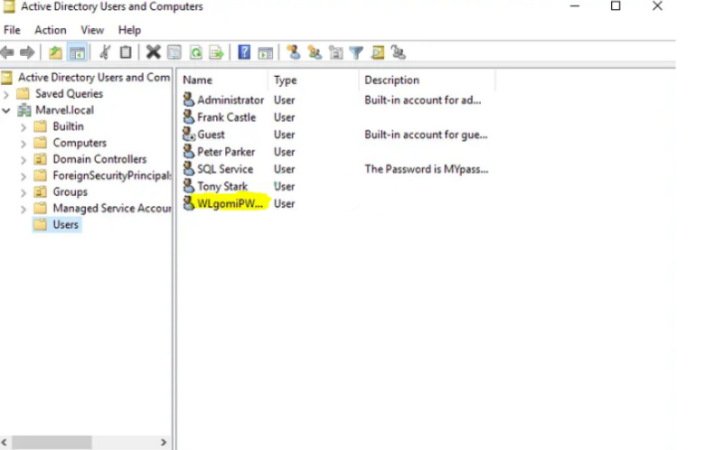This screenshot has width=724, height=450.
Task: Toggle the Show/Hide Console Tree button
Action: 77,52
